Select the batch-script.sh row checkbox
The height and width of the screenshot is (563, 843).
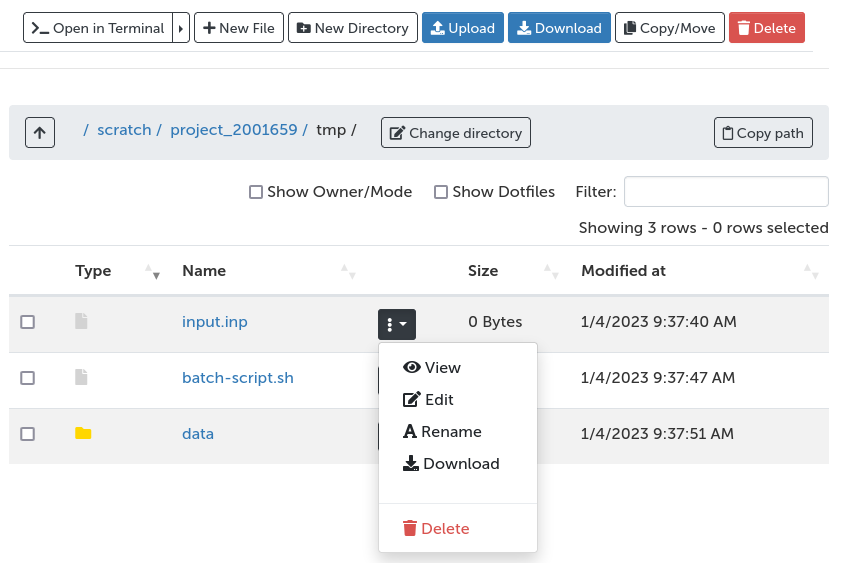point(27,378)
